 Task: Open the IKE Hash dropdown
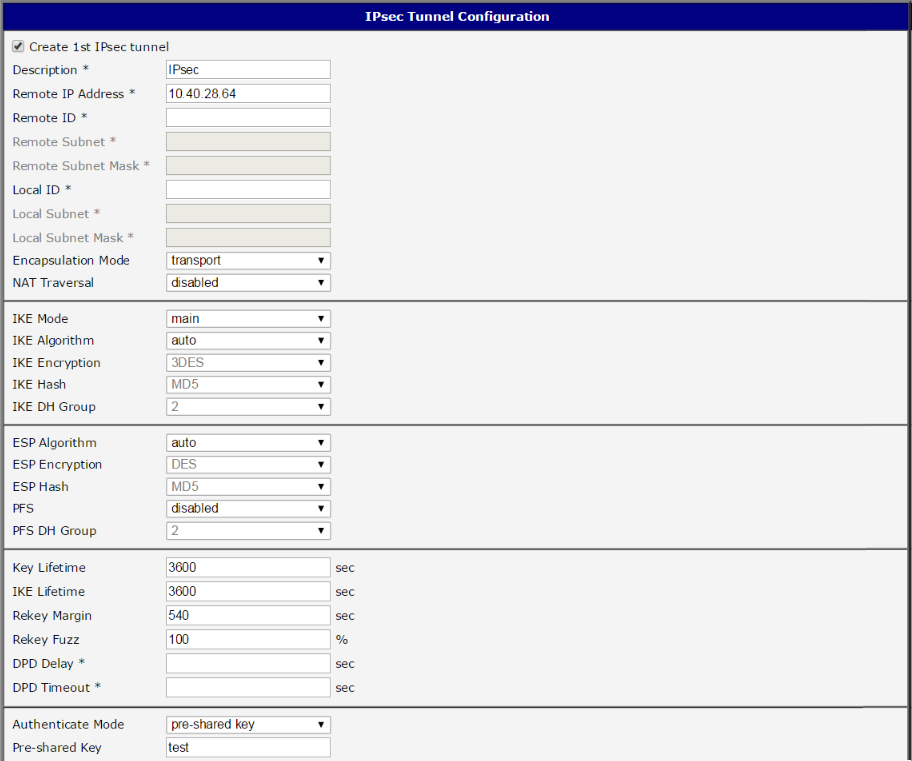coord(248,385)
